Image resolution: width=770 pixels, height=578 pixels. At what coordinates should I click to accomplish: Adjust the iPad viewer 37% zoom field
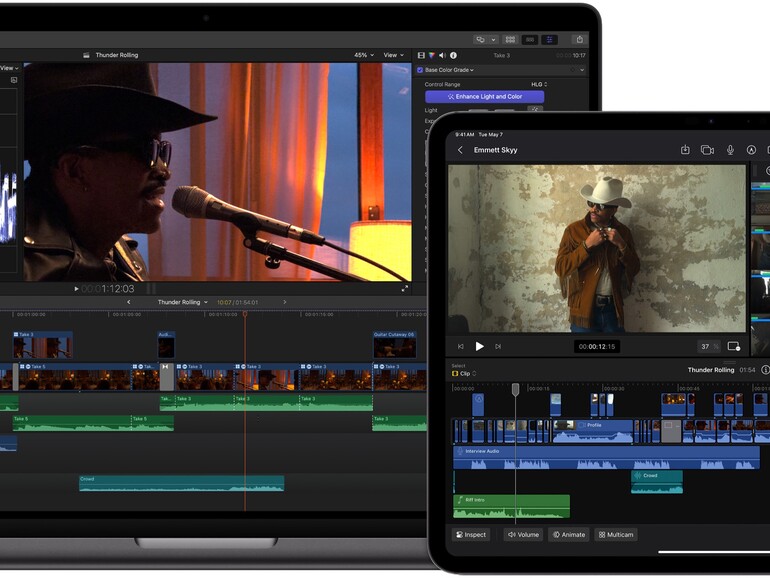point(709,347)
